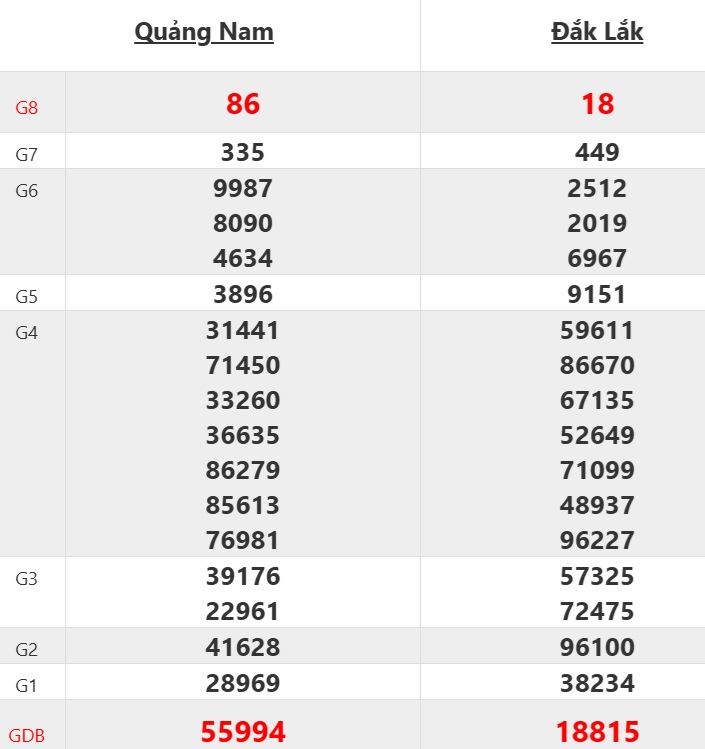The width and height of the screenshot is (705, 749).
Task: Click the G8 prize row label
Action: pos(27,106)
